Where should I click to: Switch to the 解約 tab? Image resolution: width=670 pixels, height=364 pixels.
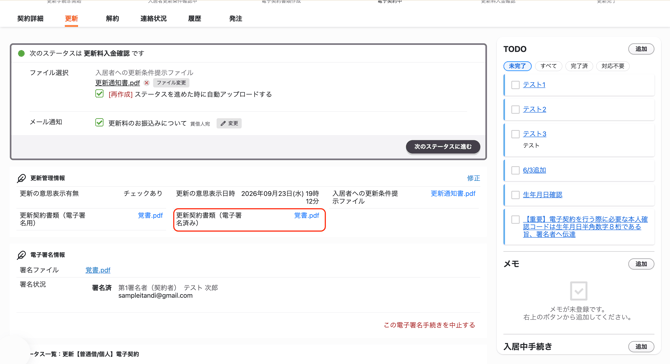coord(112,18)
